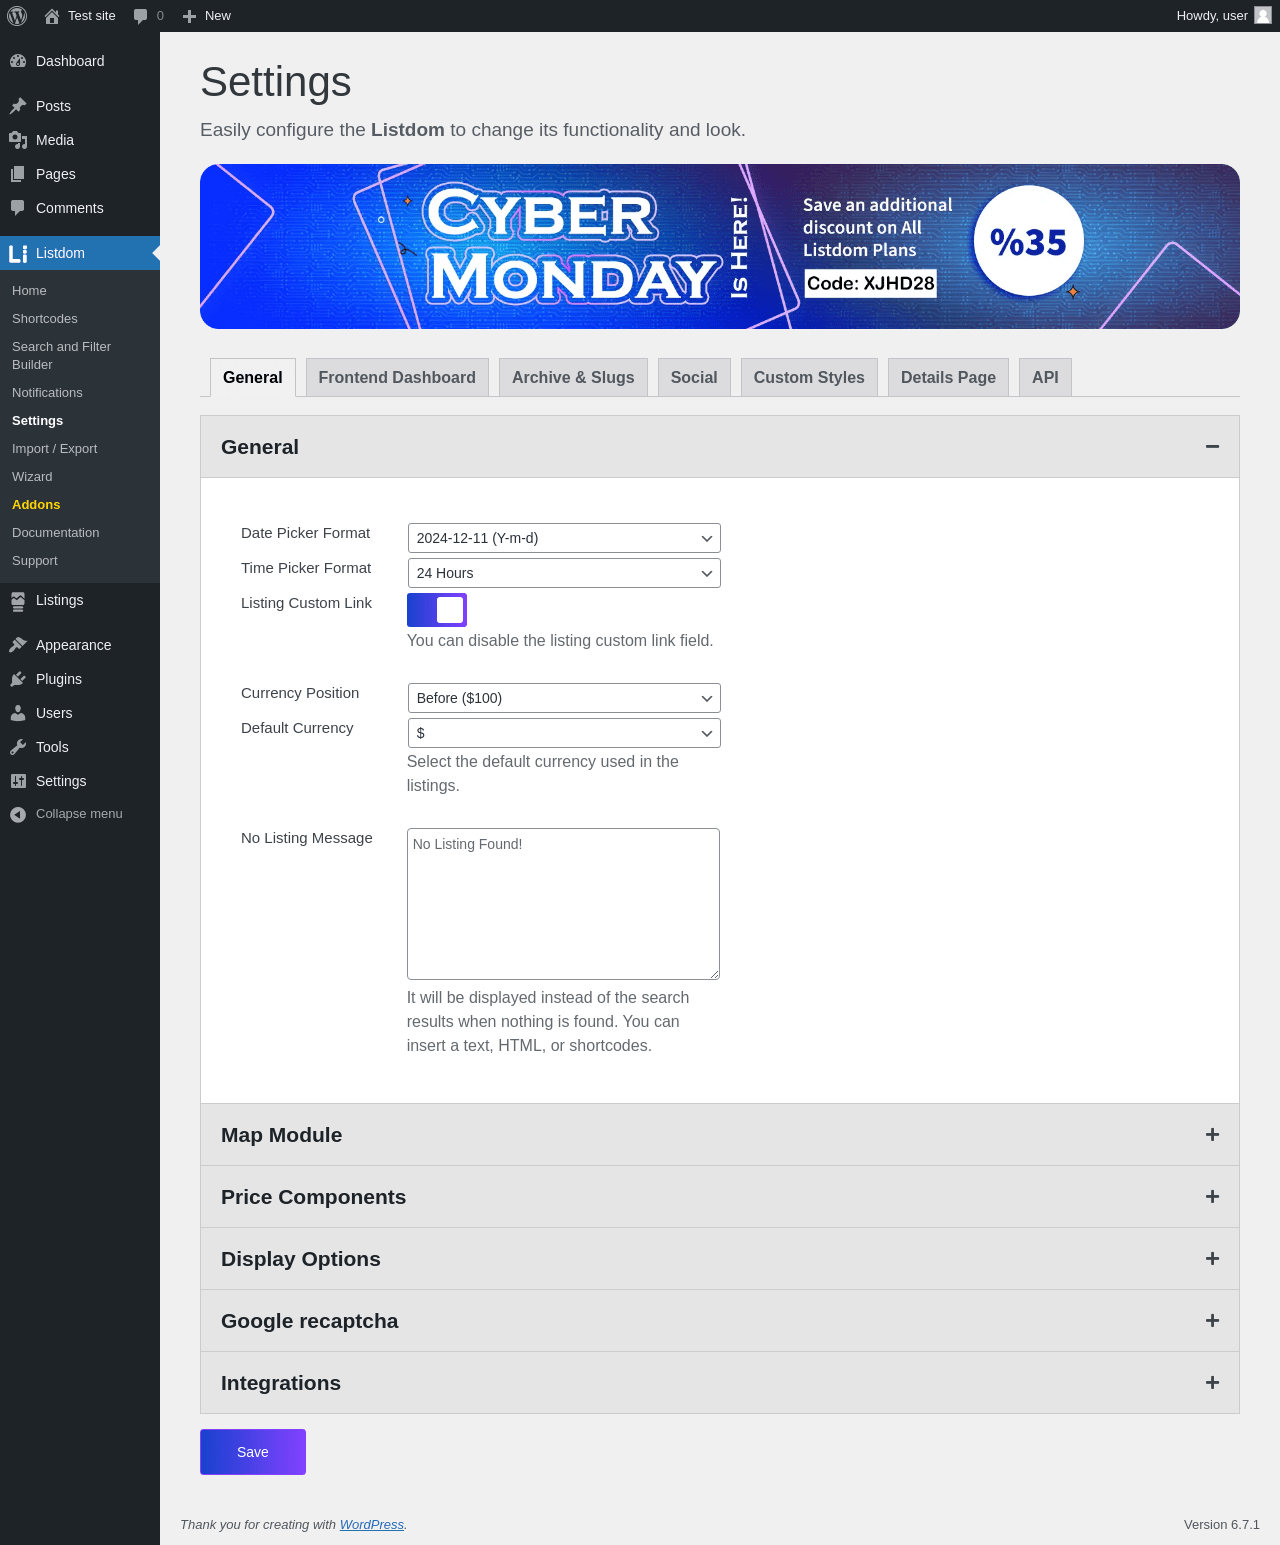Click Howdy, user account menu
1280x1545 pixels.
point(1224,16)
